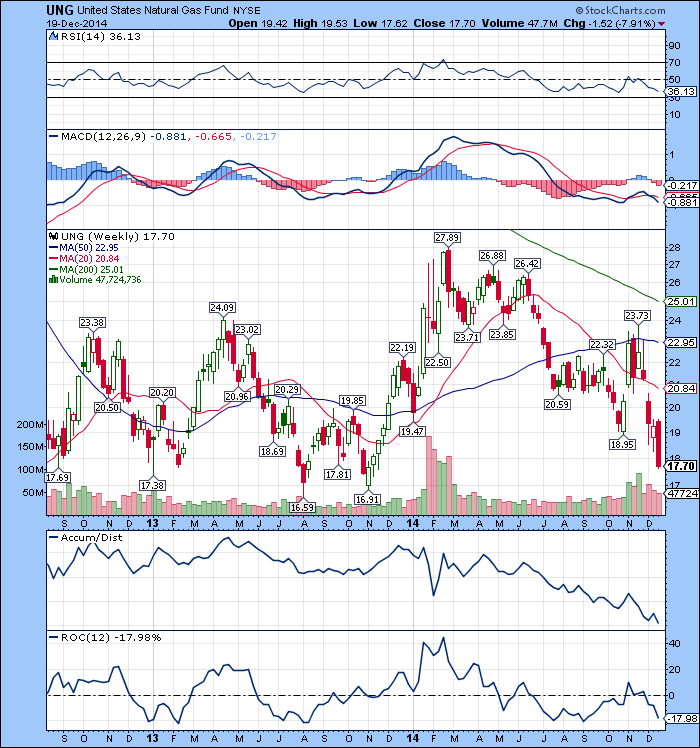
Task: Click the Volume 47.7M header value
Action: (519, 23)
